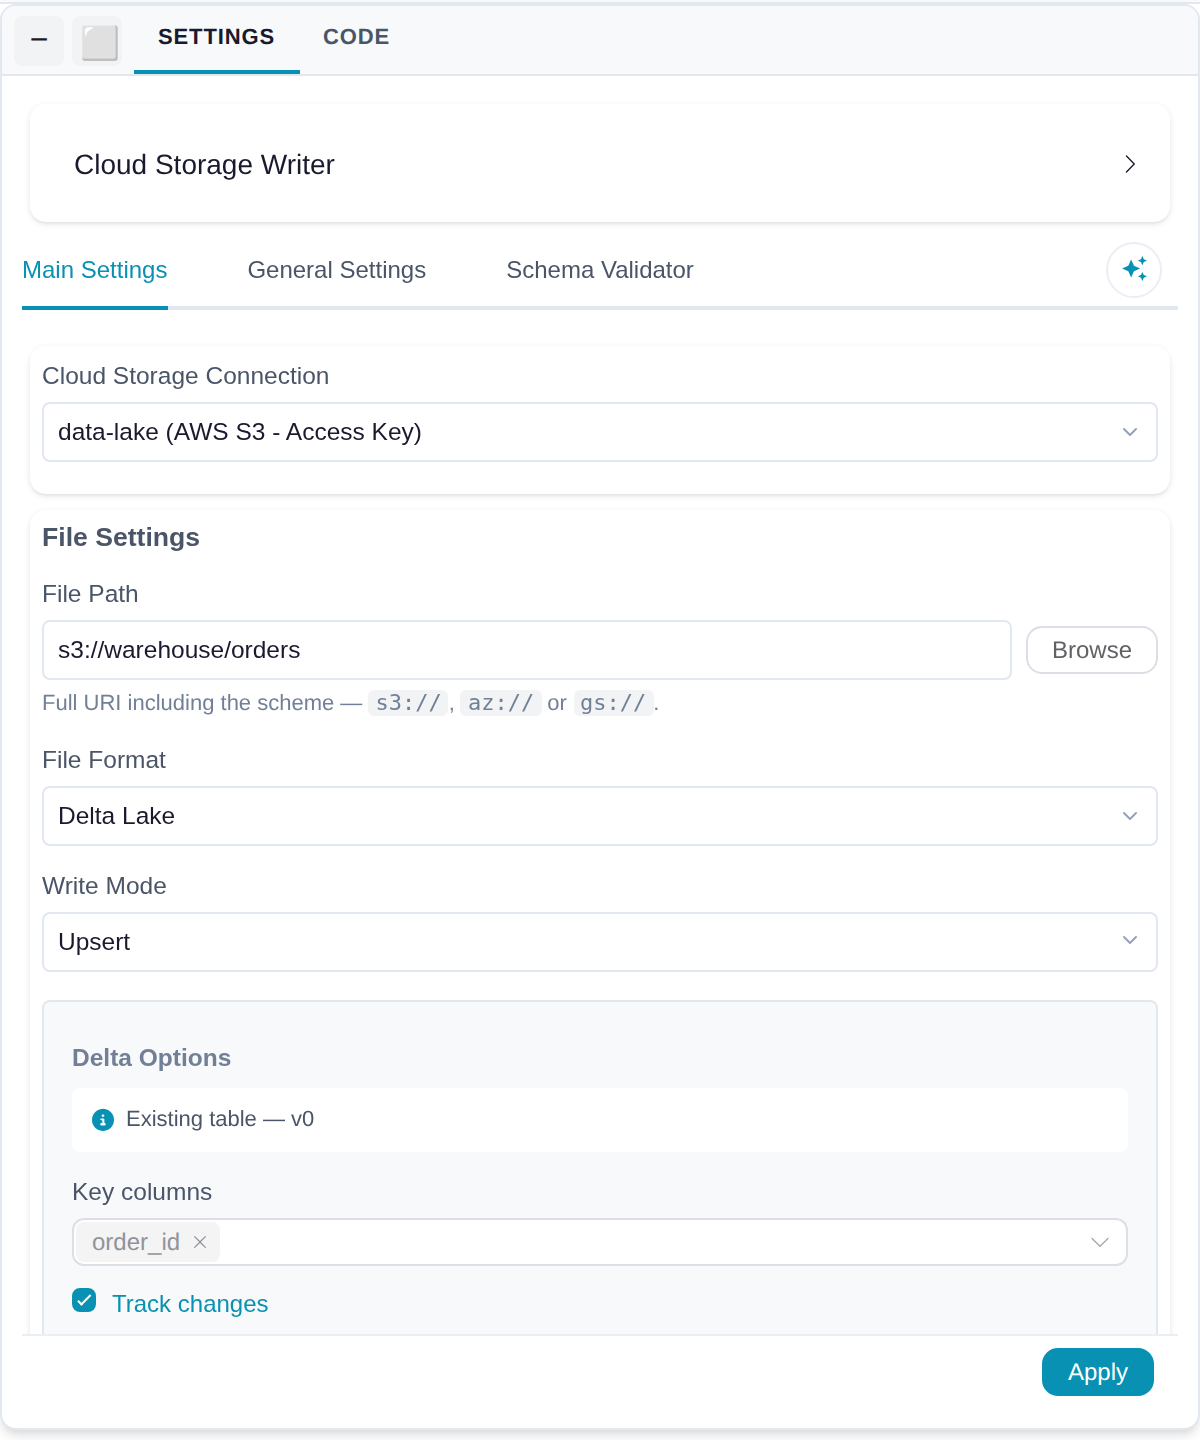Click the order_id tag text
The height and width of the screenshot is (1440, 1200).
click(136, 1242)
